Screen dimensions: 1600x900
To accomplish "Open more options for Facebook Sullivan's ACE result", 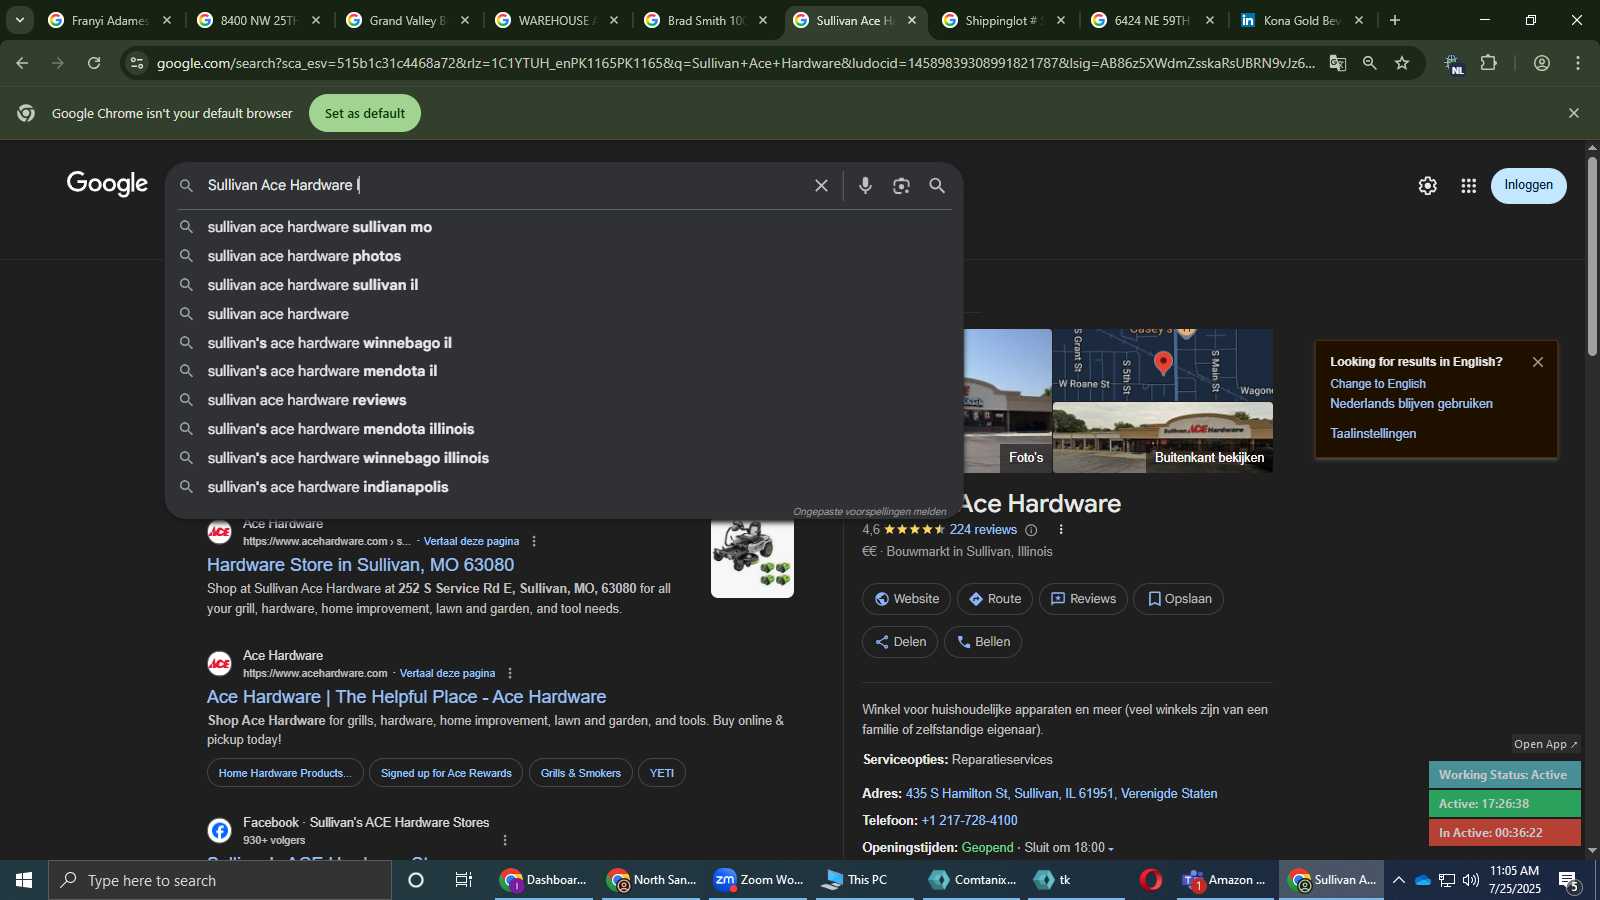I will coord(505,840).
